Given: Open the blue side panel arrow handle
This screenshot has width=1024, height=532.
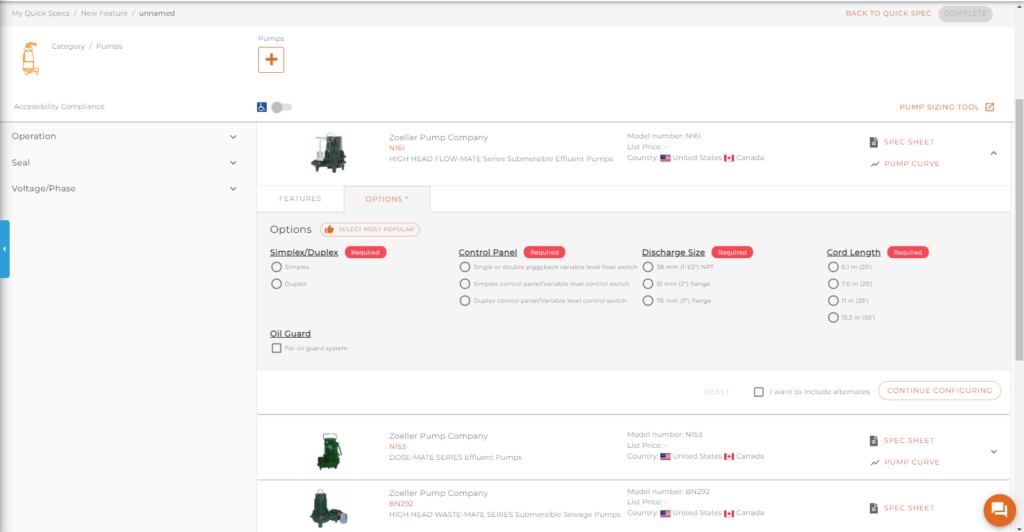Looking at the screenshot, I should (x=5, y=249).
